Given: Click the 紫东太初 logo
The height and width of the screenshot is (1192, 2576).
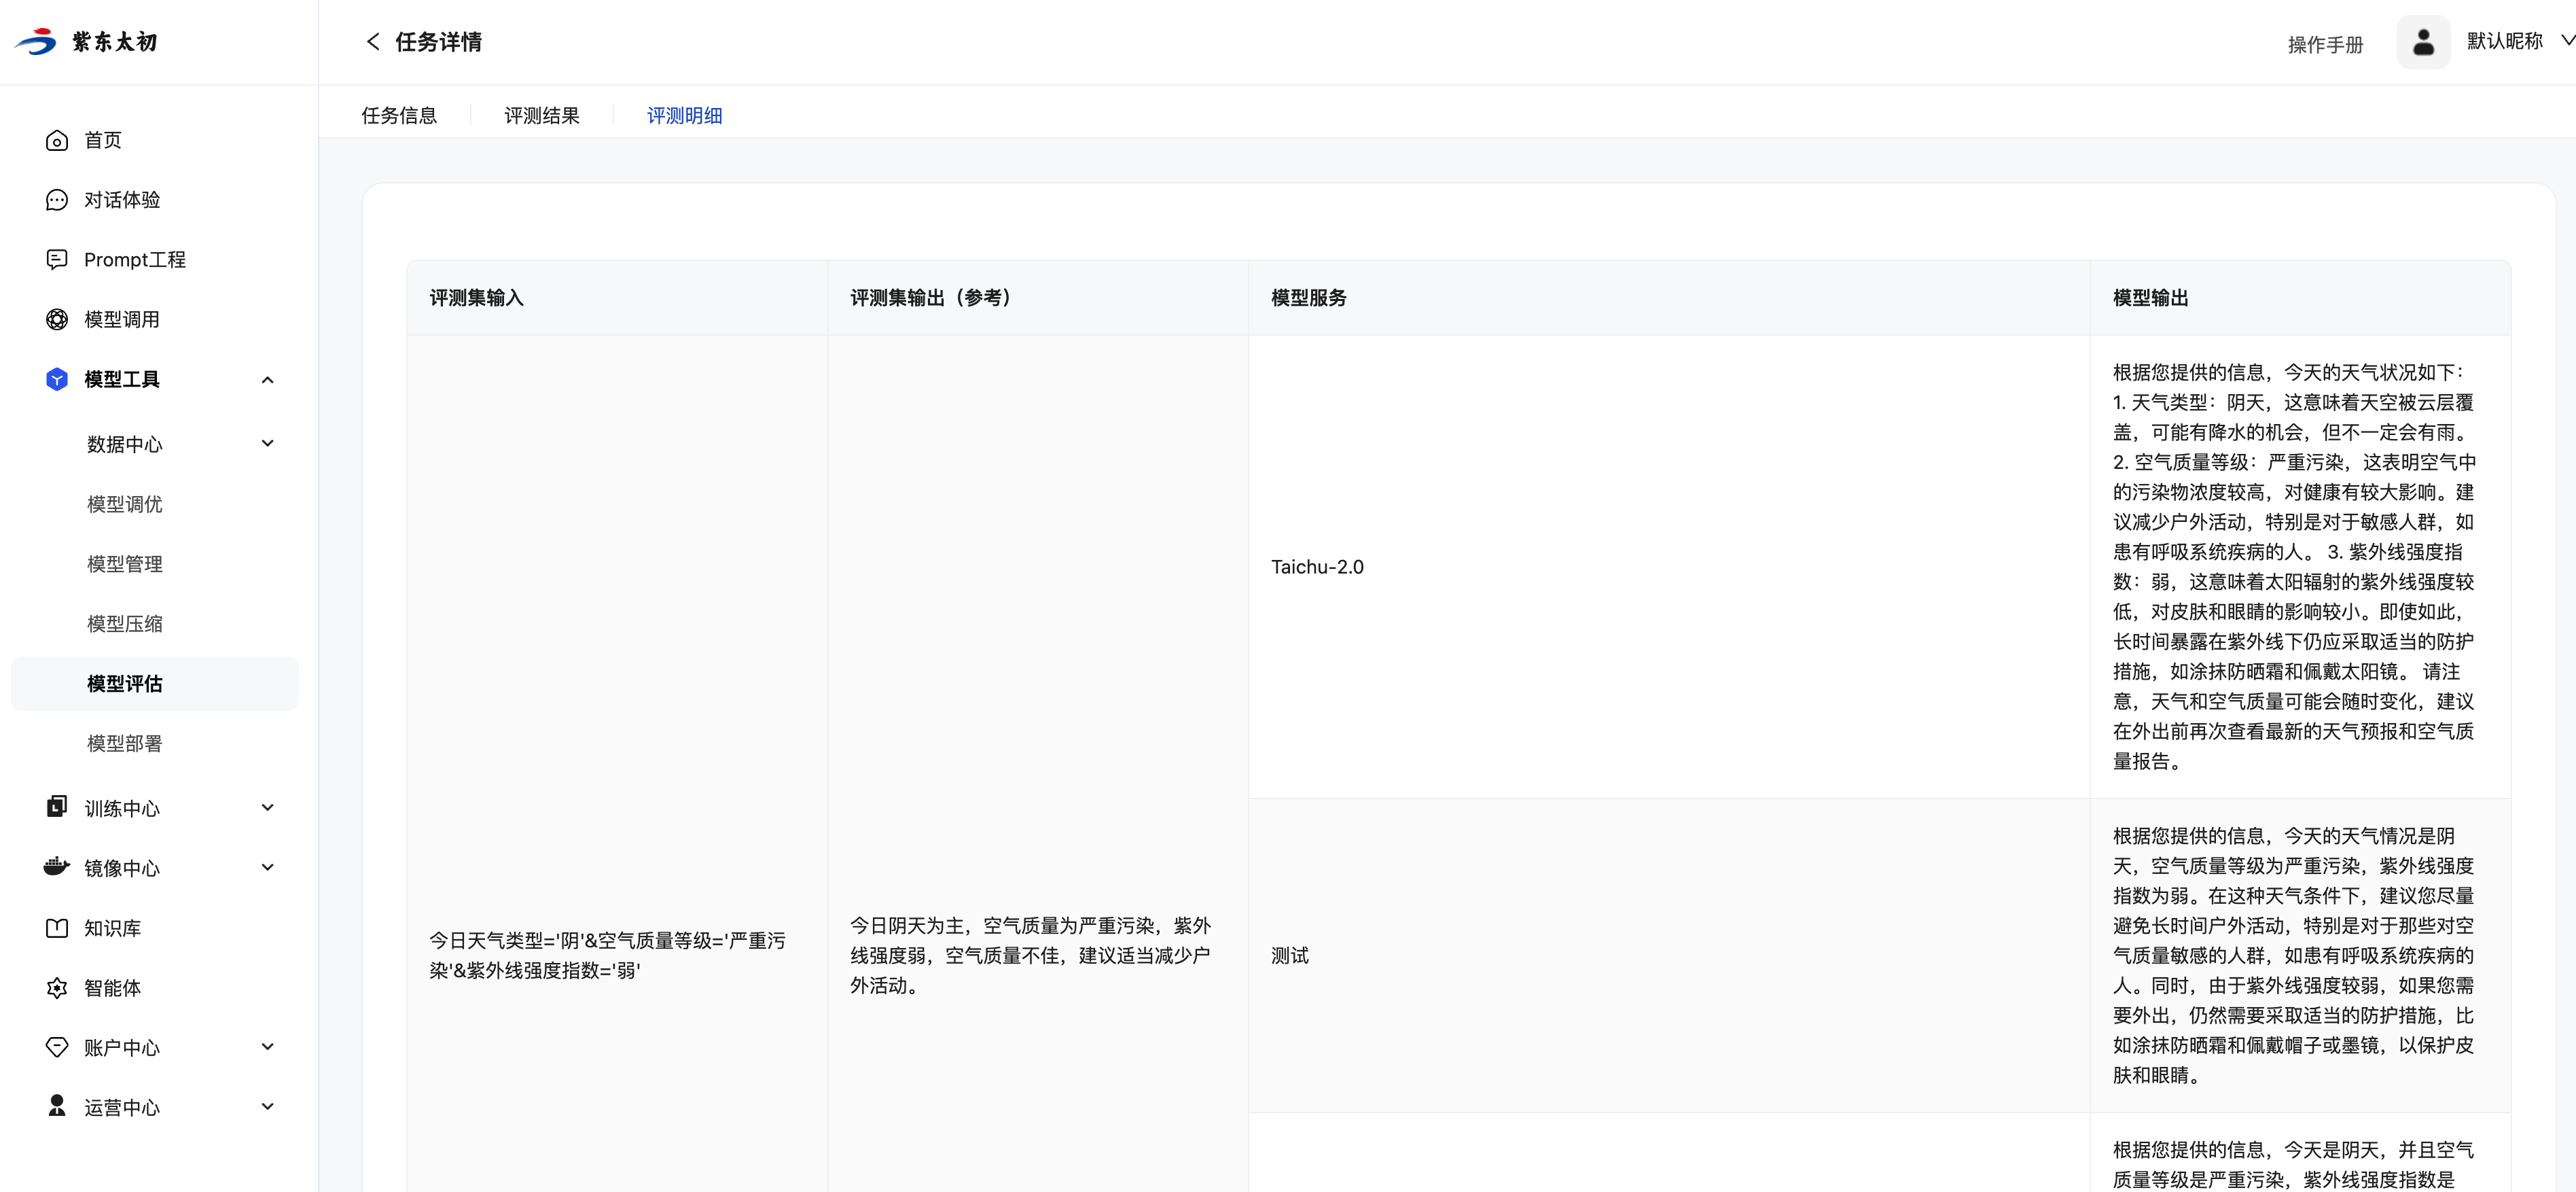Looking at the screenshot, I should pyautogui.click(x=86, y=42).
